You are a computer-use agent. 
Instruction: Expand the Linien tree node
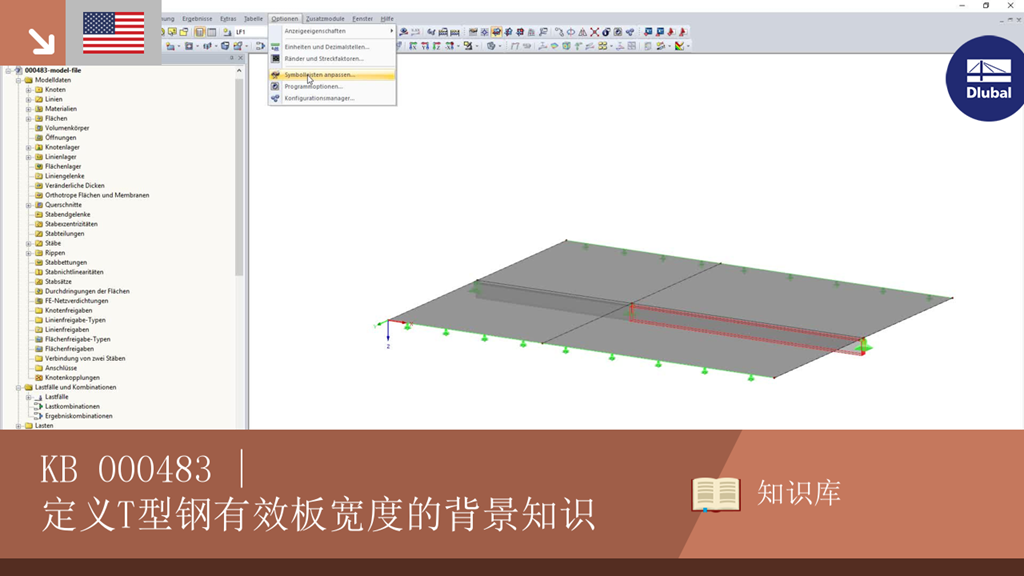point(29,99)
